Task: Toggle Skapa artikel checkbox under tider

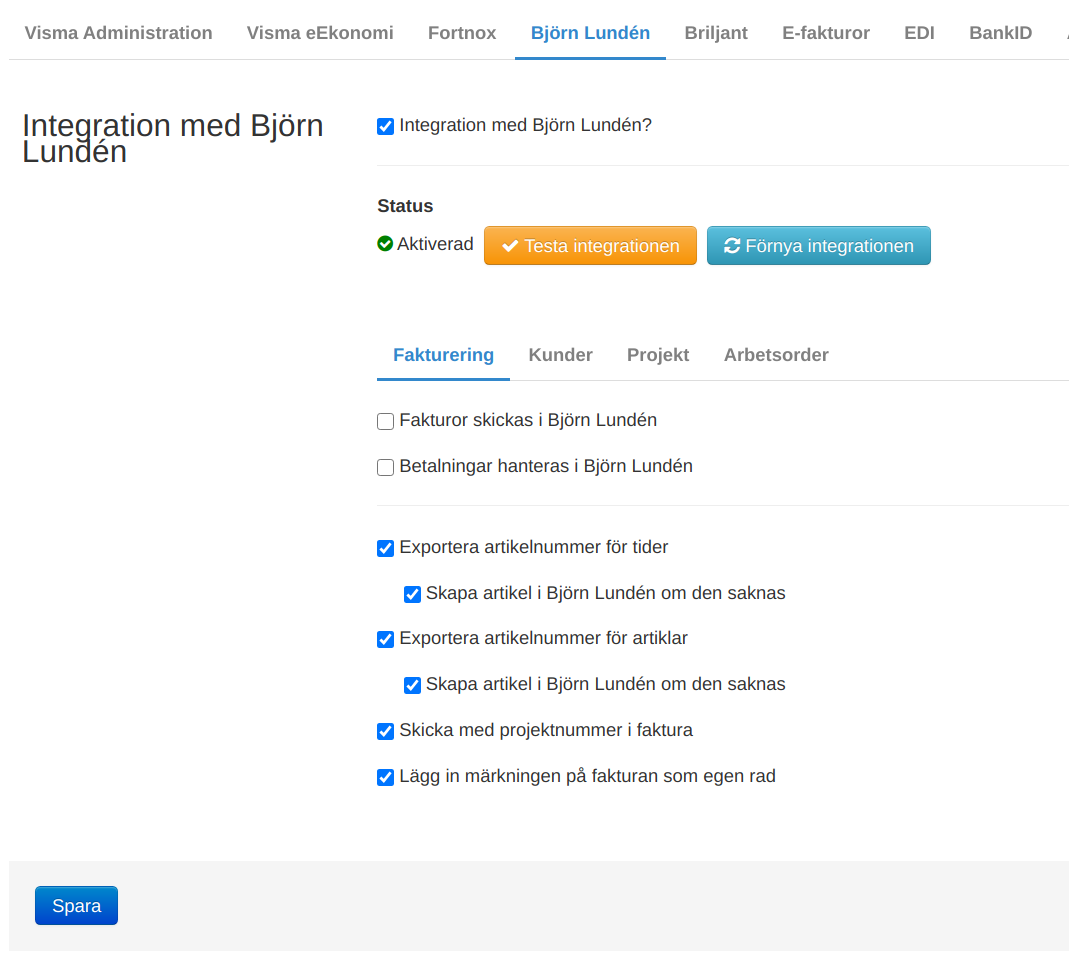Action: click(412, 594)
